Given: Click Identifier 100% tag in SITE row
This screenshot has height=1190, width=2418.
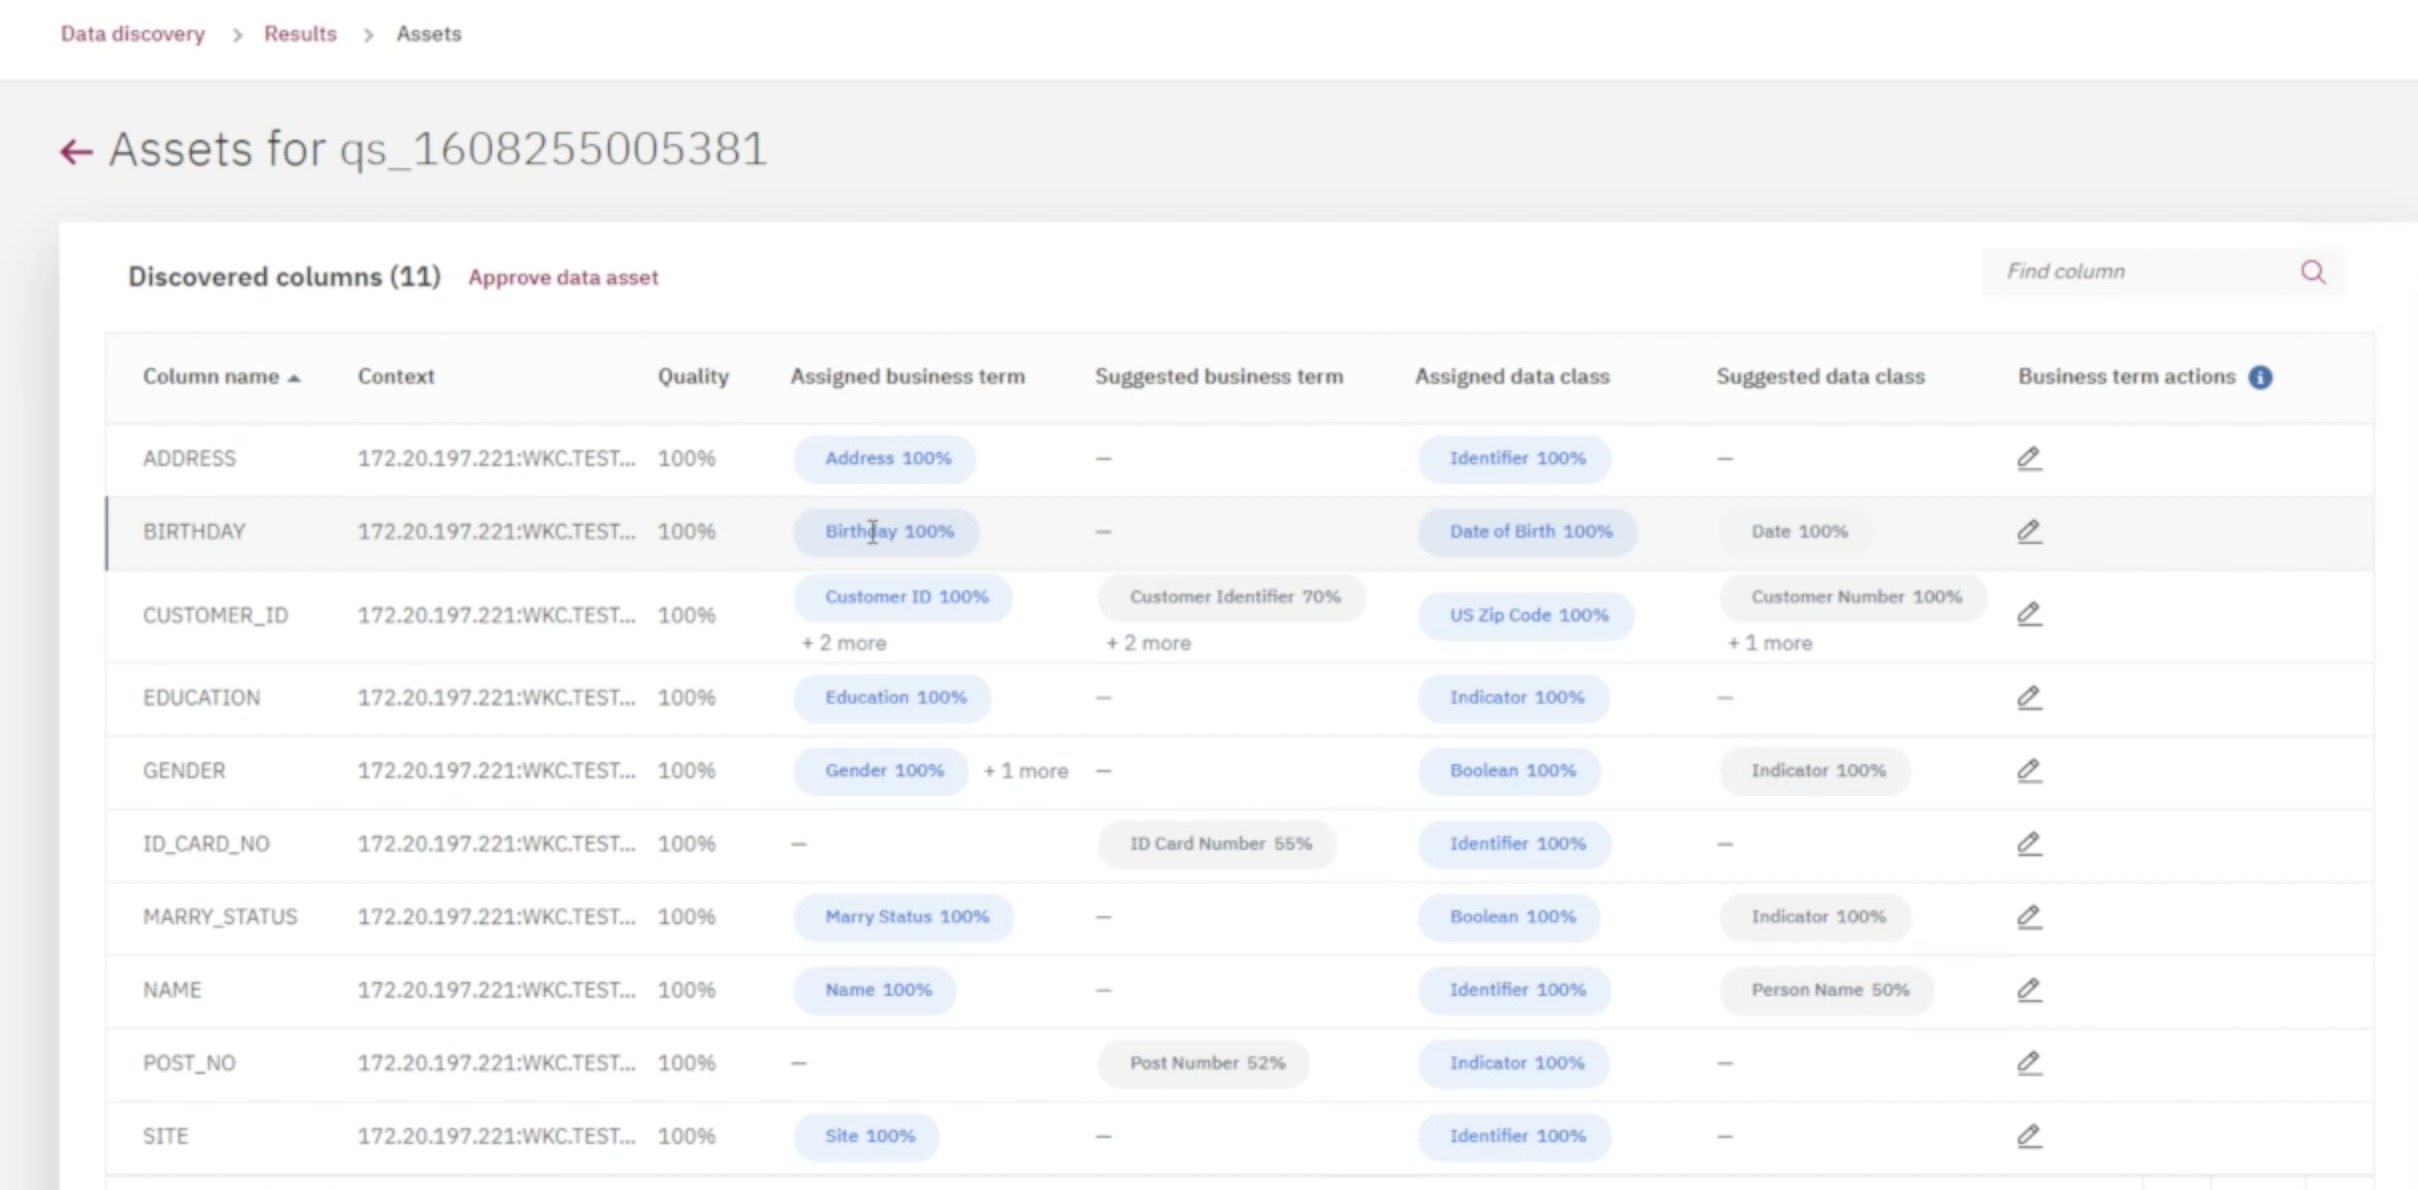Looking at the screenshot, I should pos(1515,1136).
